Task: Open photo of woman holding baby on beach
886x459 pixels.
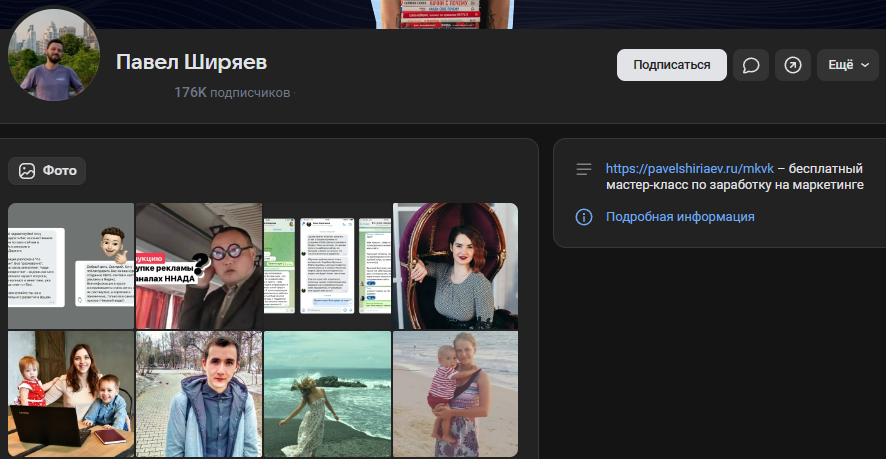Action: 455,394
